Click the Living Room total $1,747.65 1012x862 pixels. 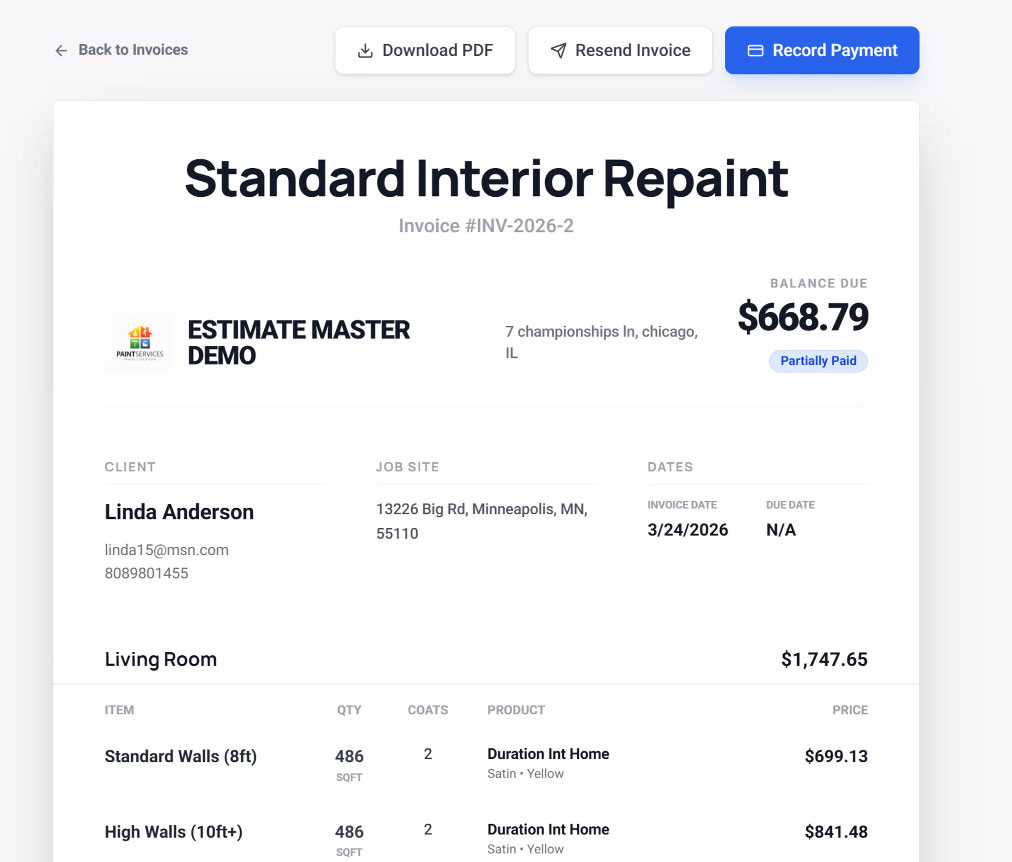point(824,659)
